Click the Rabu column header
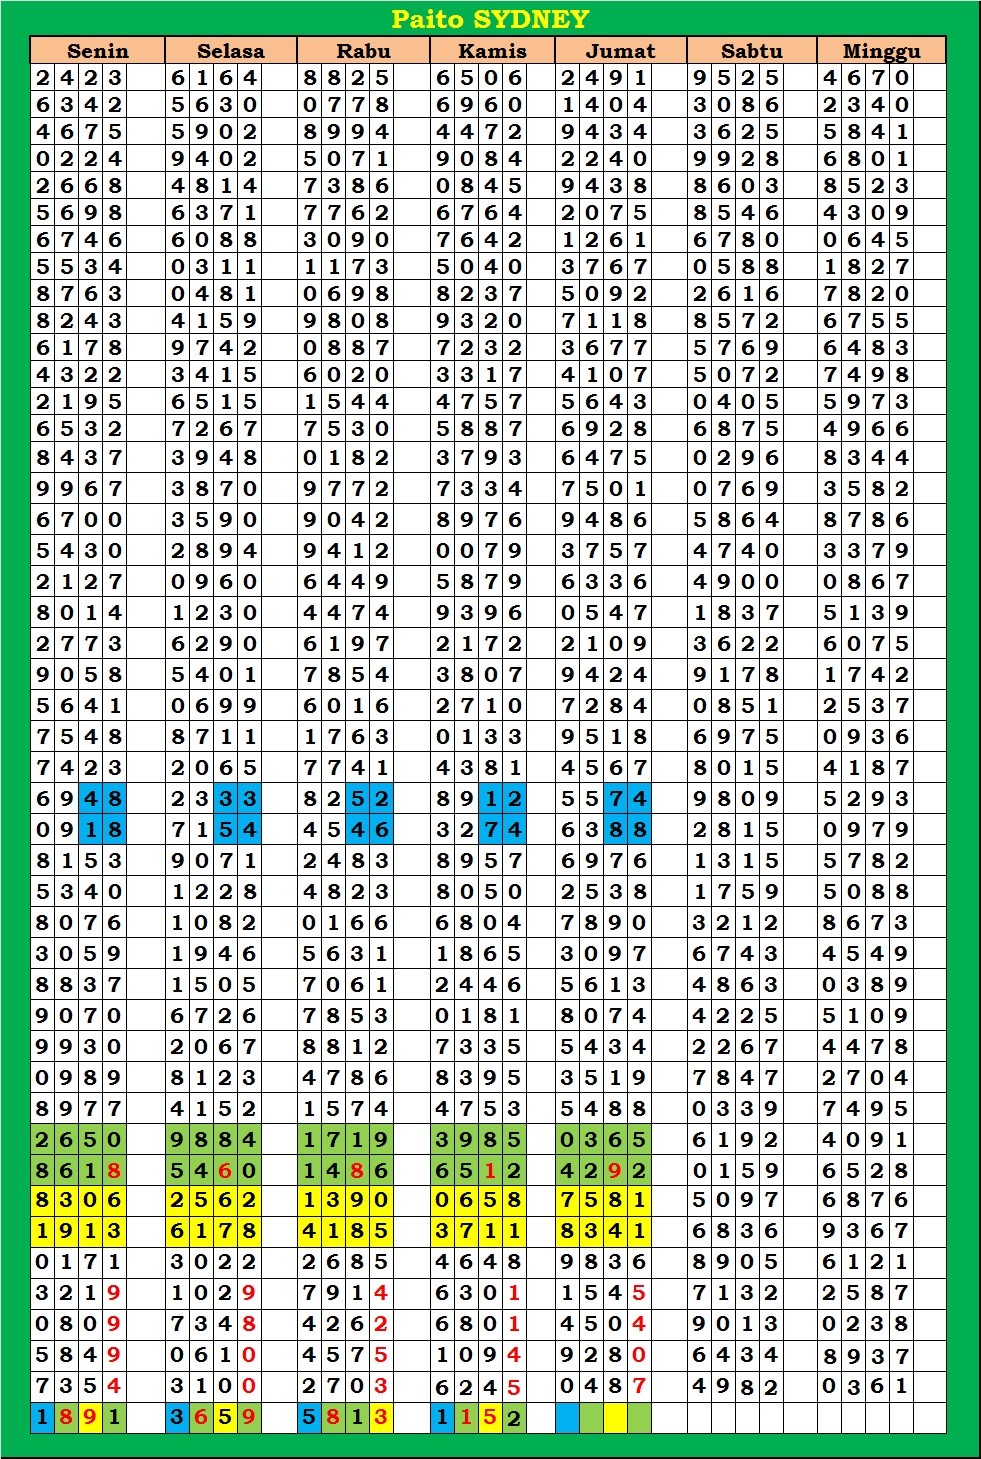 pyautogui.click(x=363, y=51)
